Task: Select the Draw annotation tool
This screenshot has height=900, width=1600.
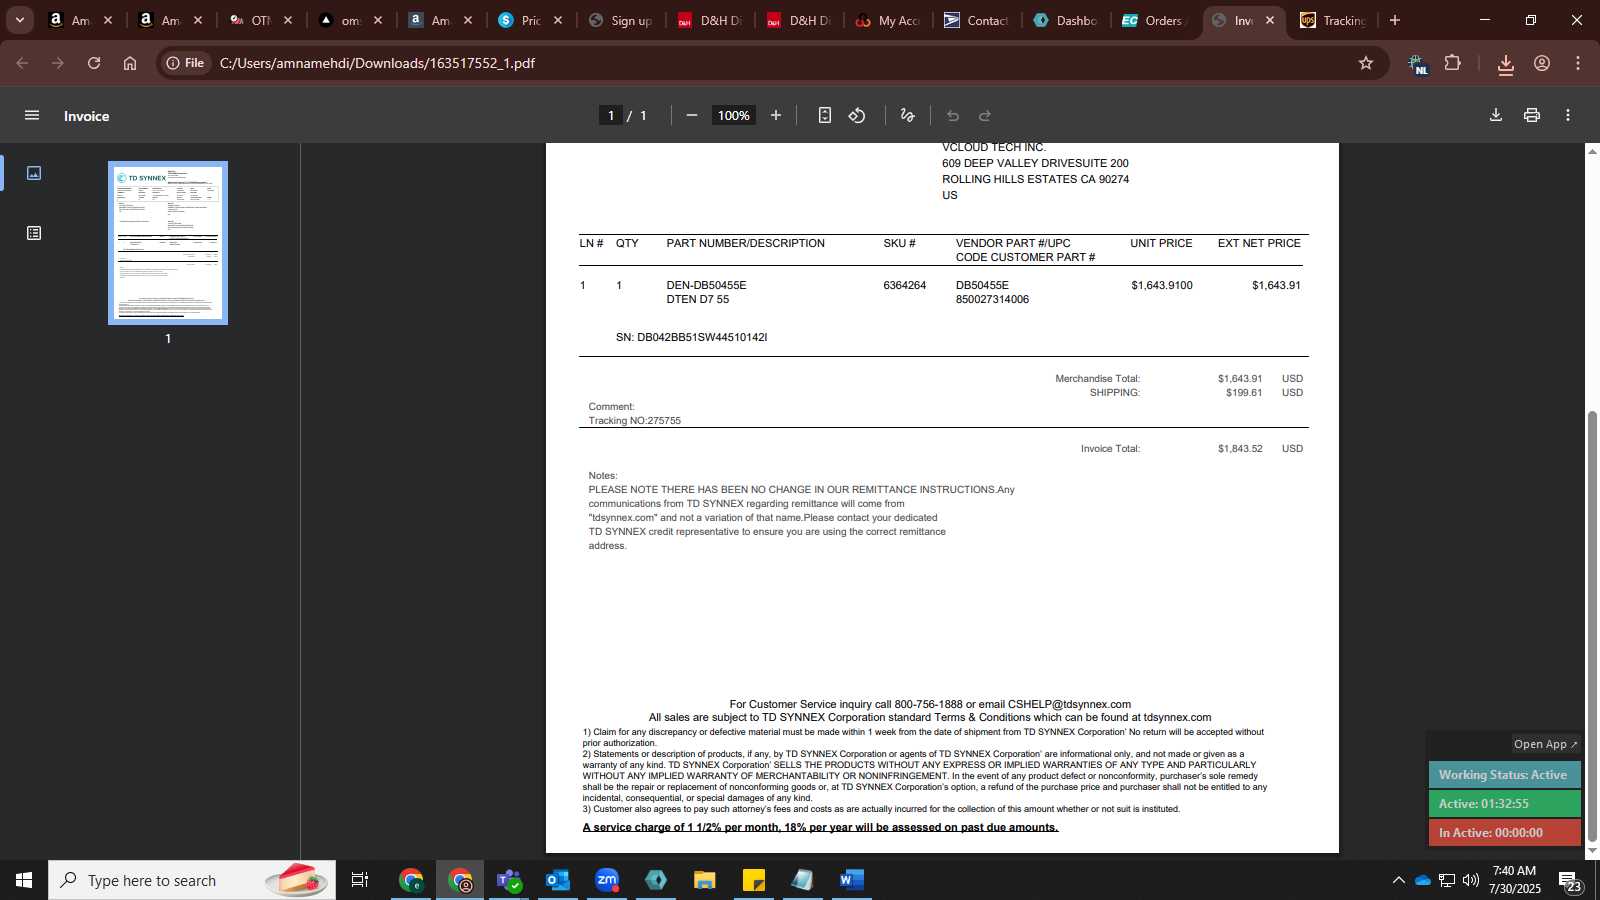Action: (907, 116)
